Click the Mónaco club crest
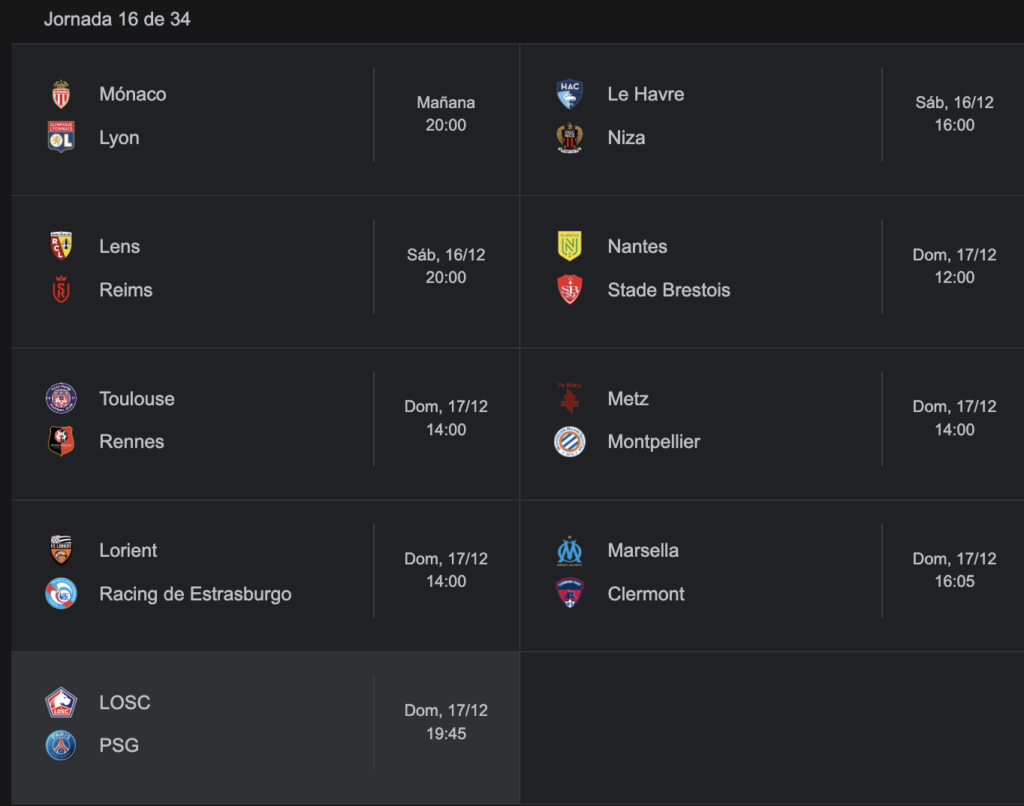 pos(61,94)
